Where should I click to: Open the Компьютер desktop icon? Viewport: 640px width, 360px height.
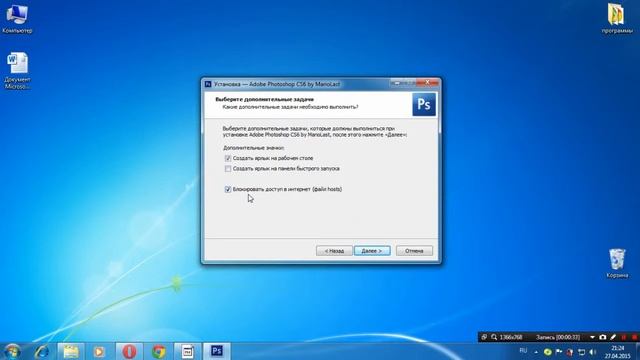pyautogui.click(x=17, y=18)
